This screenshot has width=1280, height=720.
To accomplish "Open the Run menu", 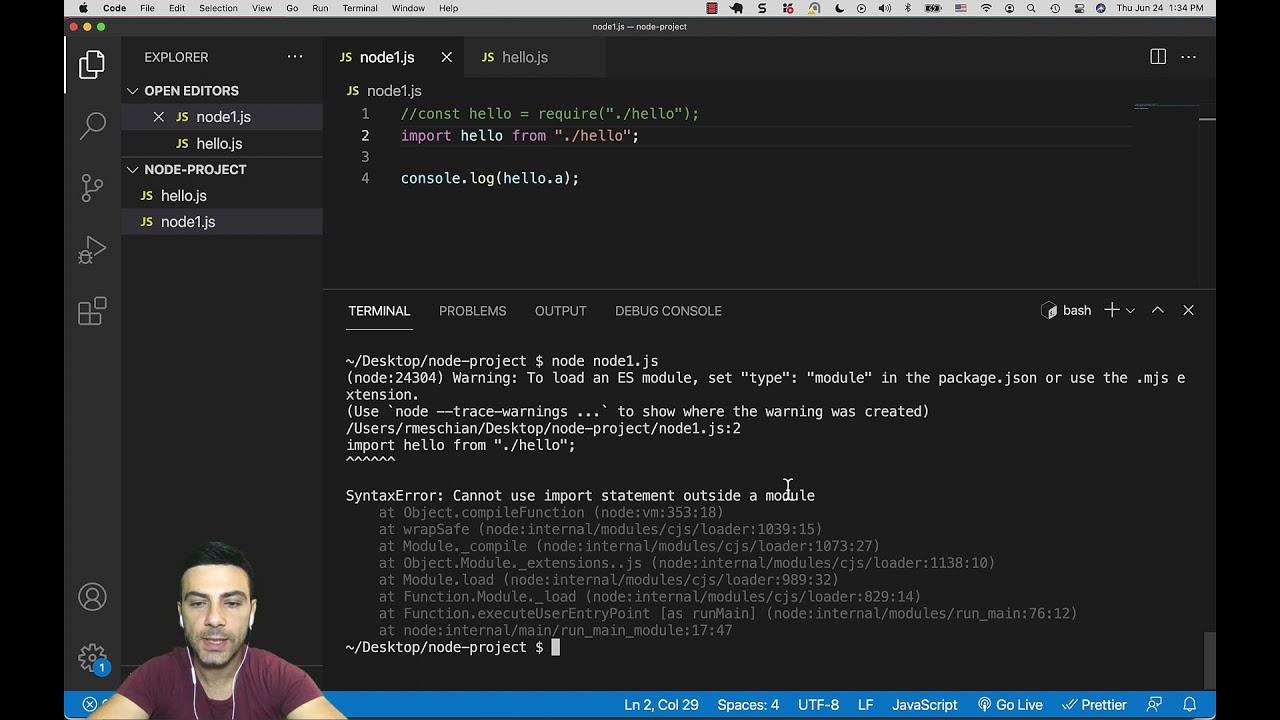I will (x=320, y=8).
